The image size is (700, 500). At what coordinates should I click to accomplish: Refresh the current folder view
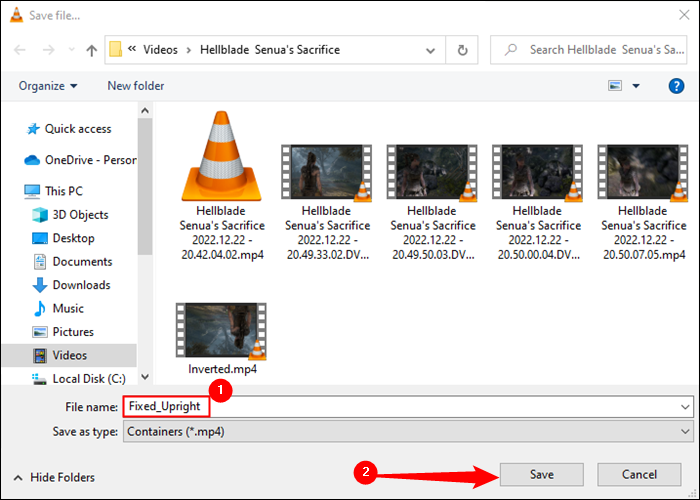pos(461,49)
